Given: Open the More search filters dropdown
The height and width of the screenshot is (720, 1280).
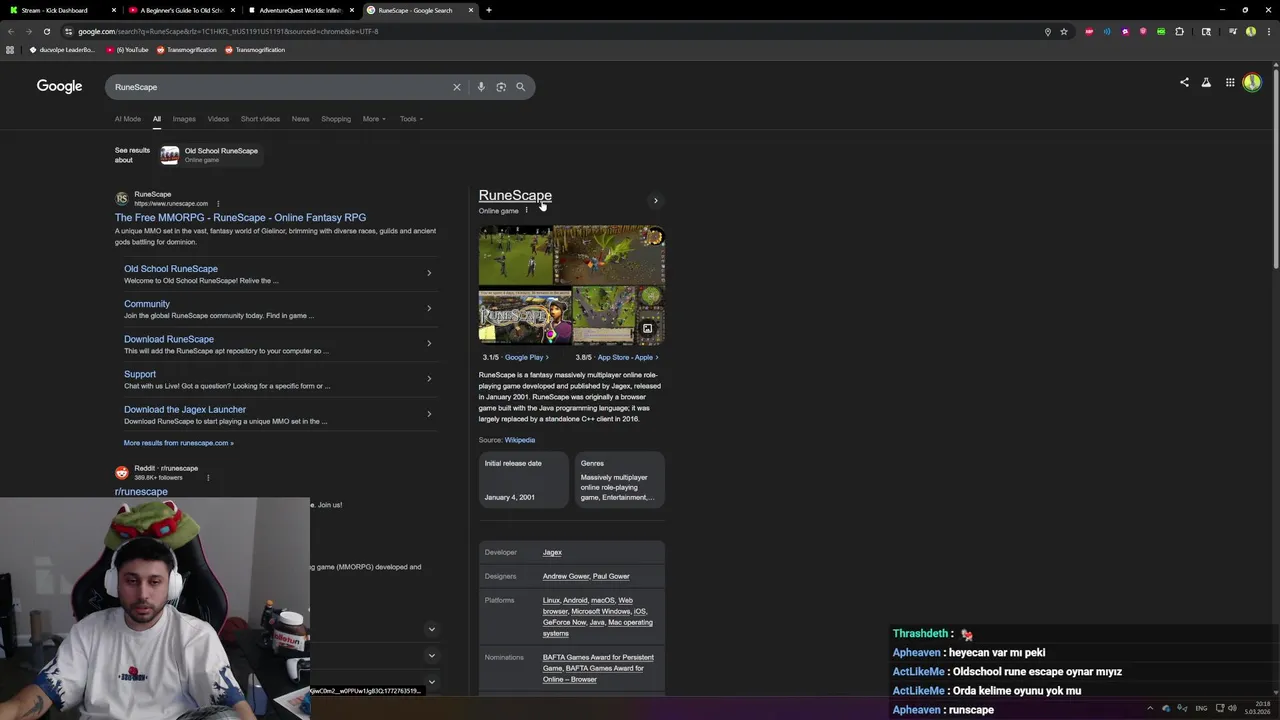Looking at the screenshot, I should (374, 119).
